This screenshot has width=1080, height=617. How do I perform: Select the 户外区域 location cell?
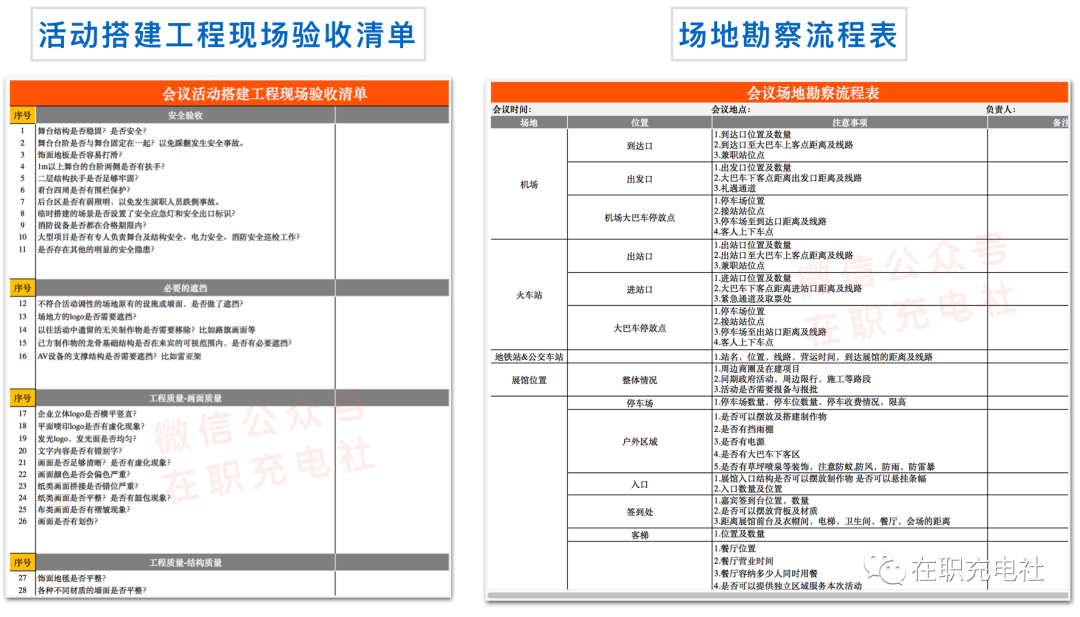point(639,441)
